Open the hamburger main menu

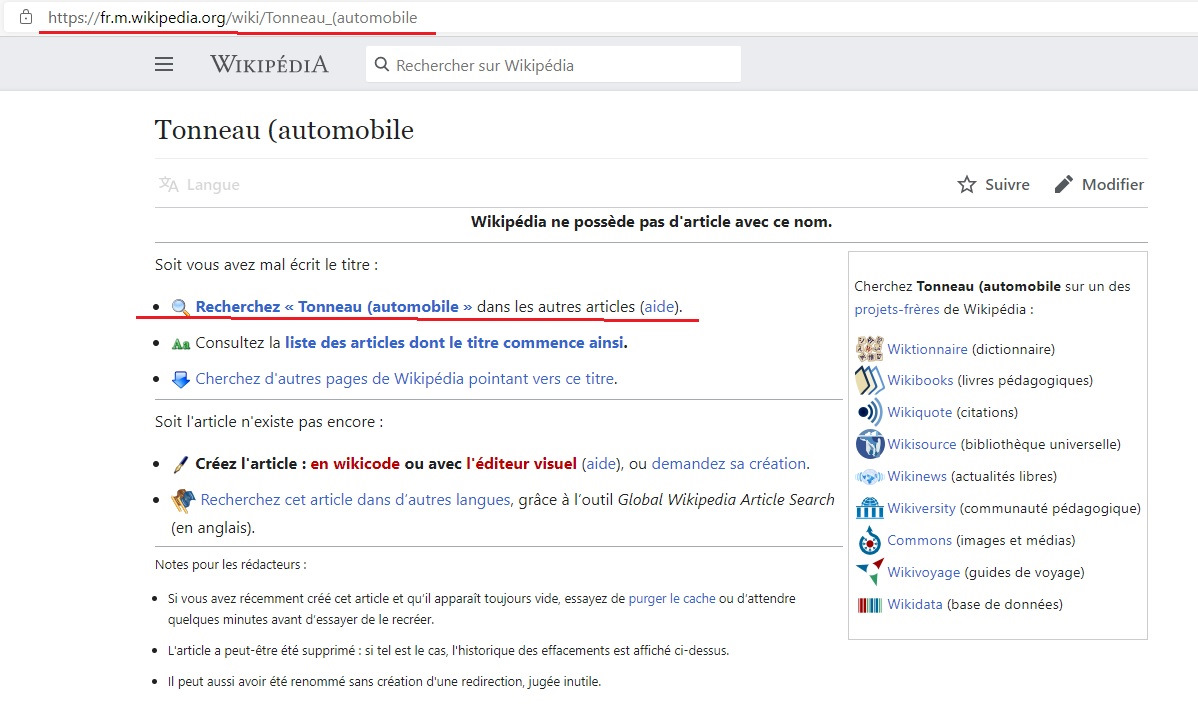click(164, 64)
